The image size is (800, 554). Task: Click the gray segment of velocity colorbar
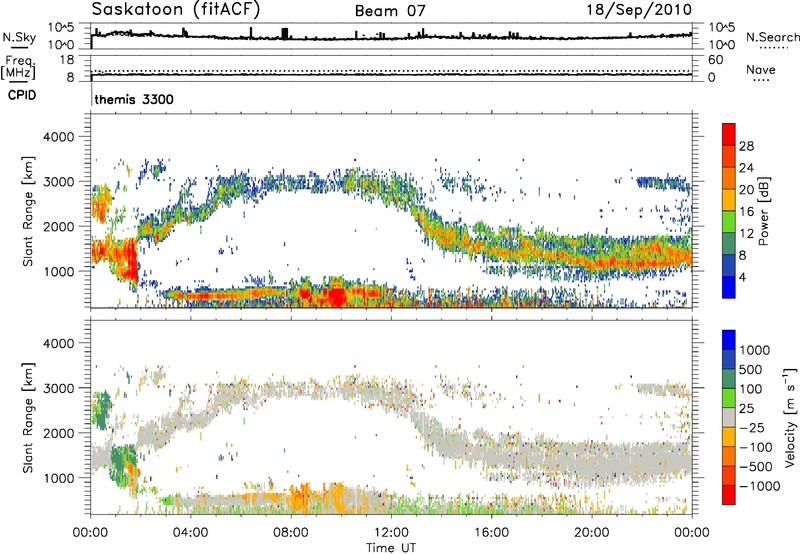coord(729,417)
